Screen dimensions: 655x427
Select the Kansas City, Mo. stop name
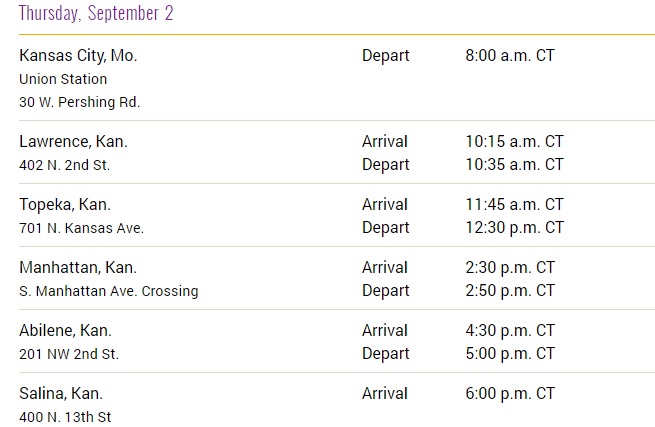(78, 56)
